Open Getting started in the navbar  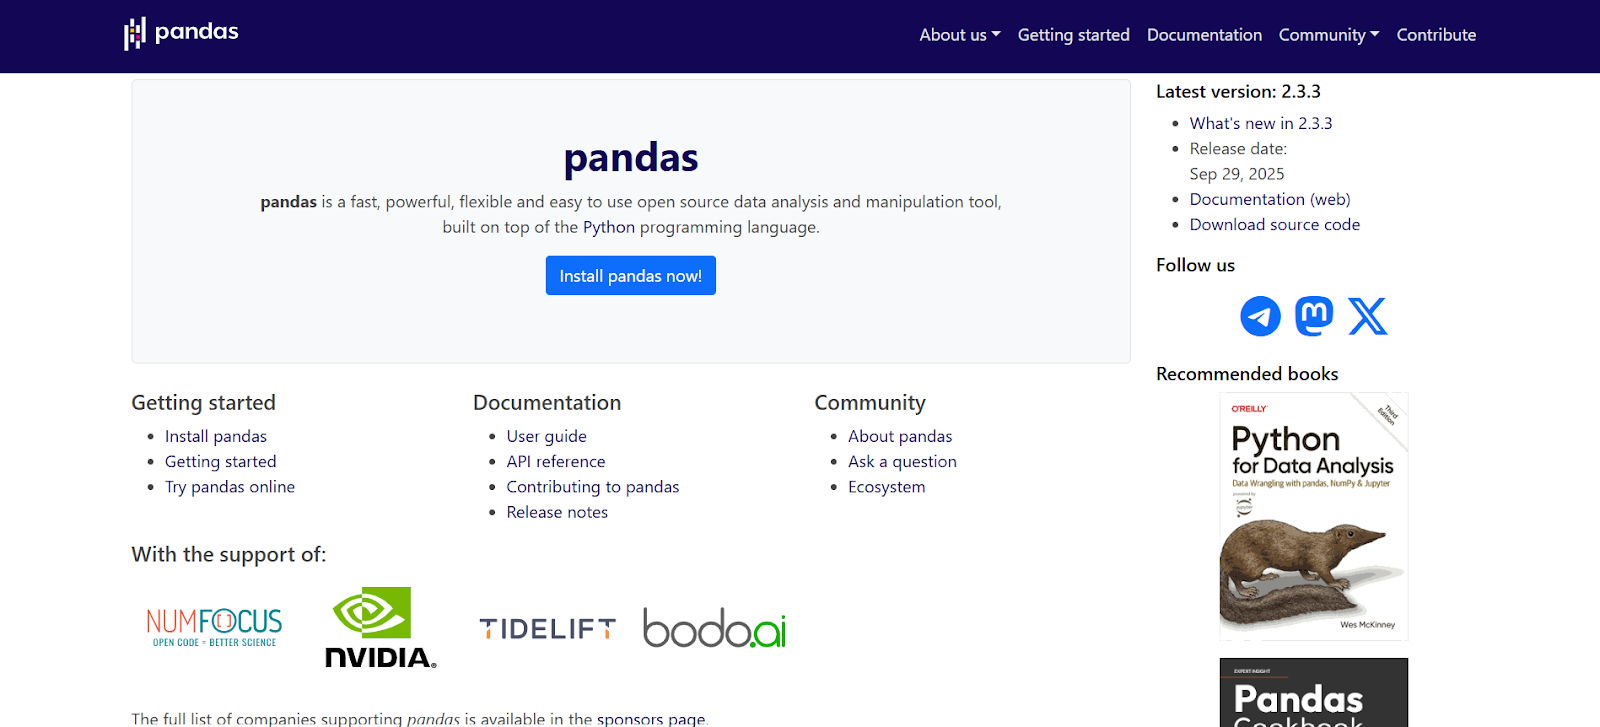tap(1073, 35)
